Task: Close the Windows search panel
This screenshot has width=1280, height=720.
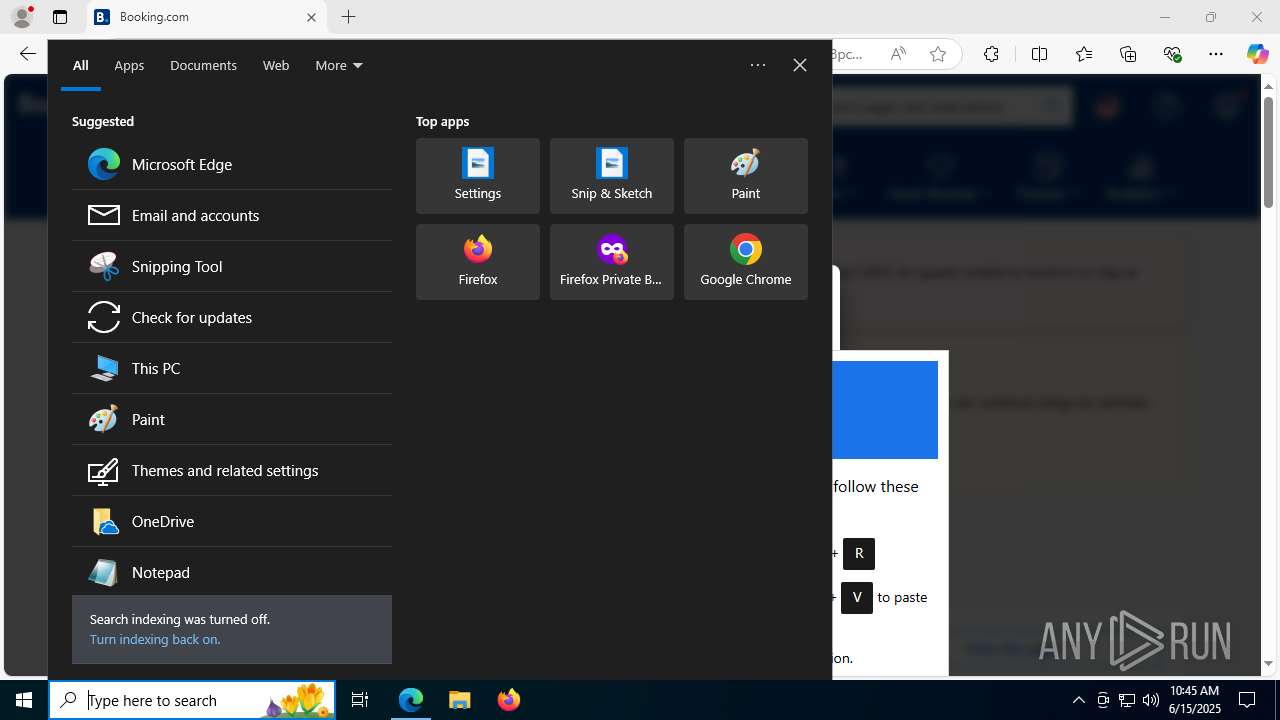Action: [800, 65]
